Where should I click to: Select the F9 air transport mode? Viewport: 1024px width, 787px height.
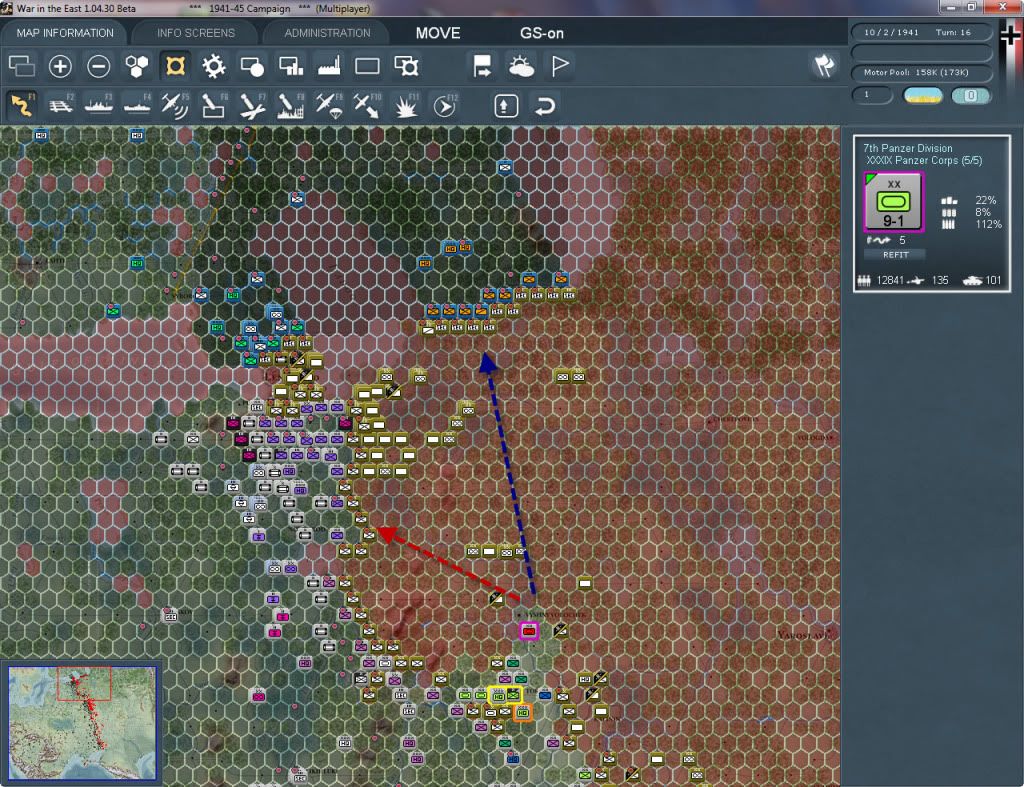pos(329,106)
